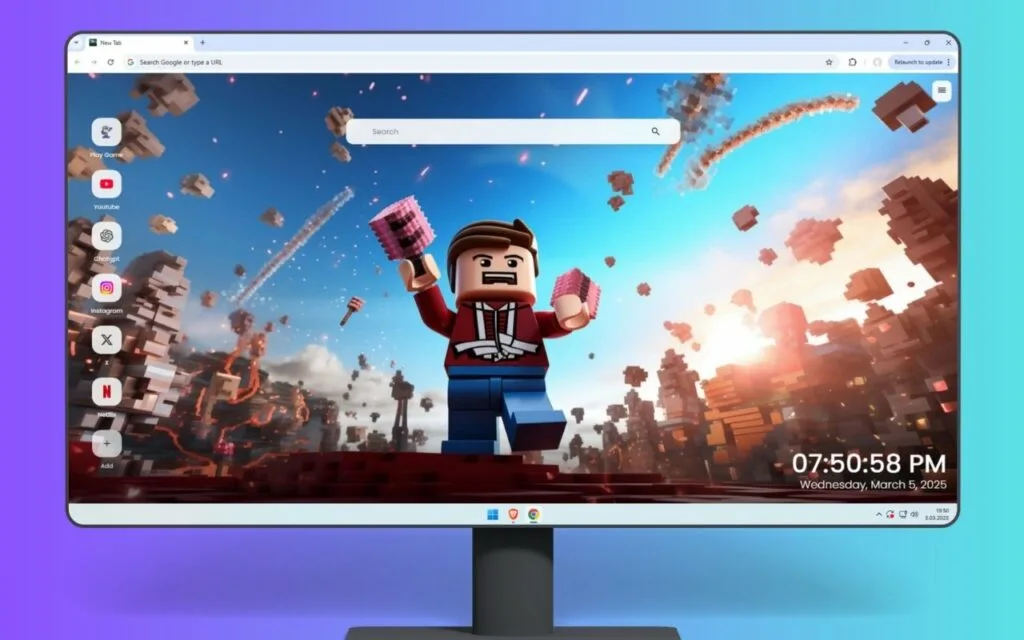
Task: Reload the page
Action: (x=110, y=62)
